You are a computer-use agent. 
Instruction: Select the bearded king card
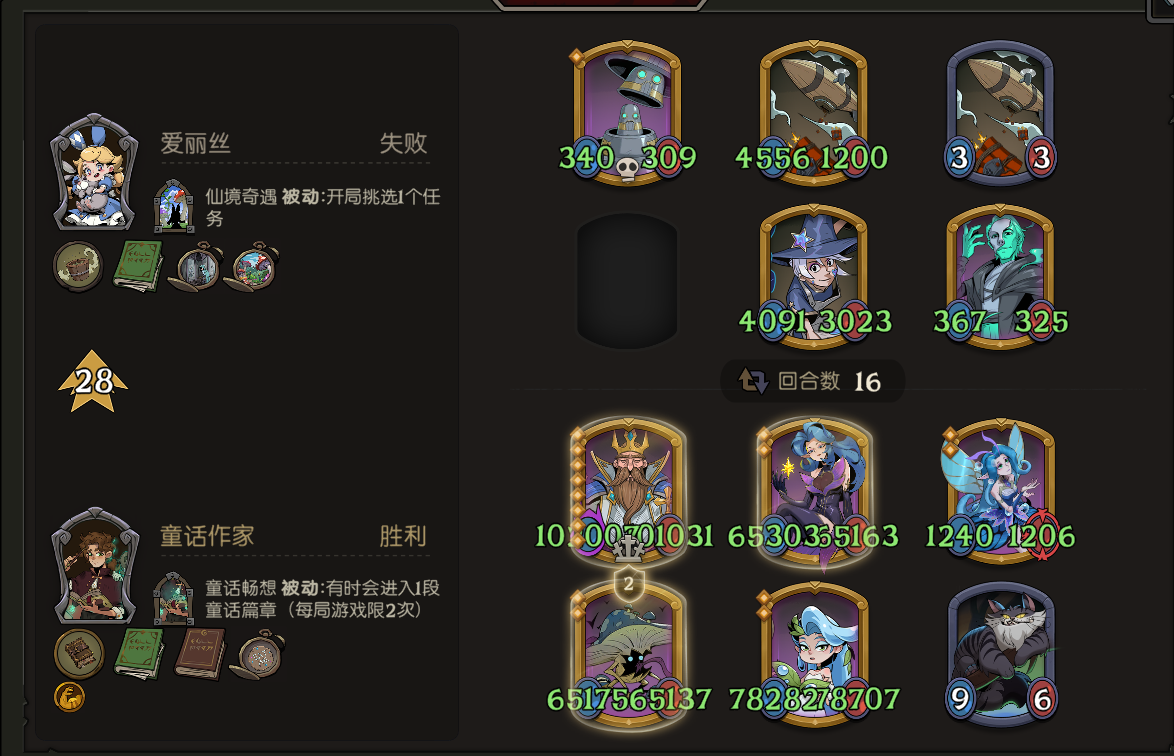pos(627,490)
